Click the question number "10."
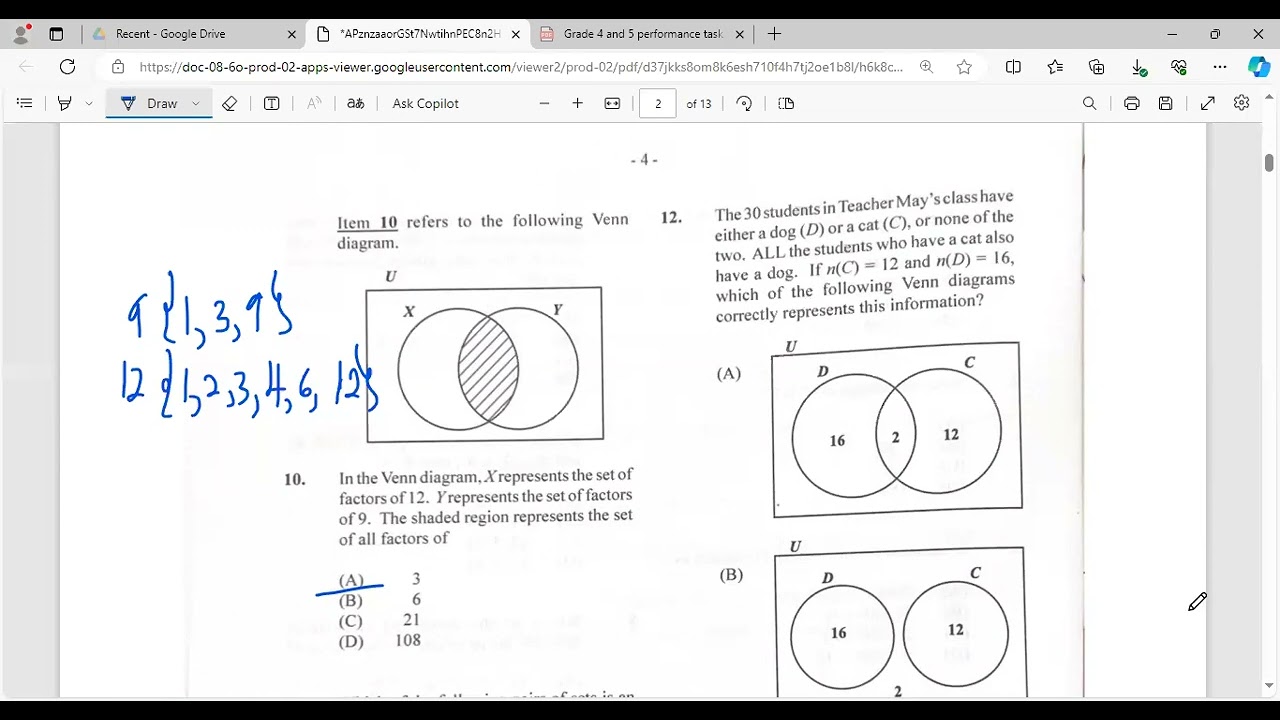1280x720 pixels. [x=295, y=479]
